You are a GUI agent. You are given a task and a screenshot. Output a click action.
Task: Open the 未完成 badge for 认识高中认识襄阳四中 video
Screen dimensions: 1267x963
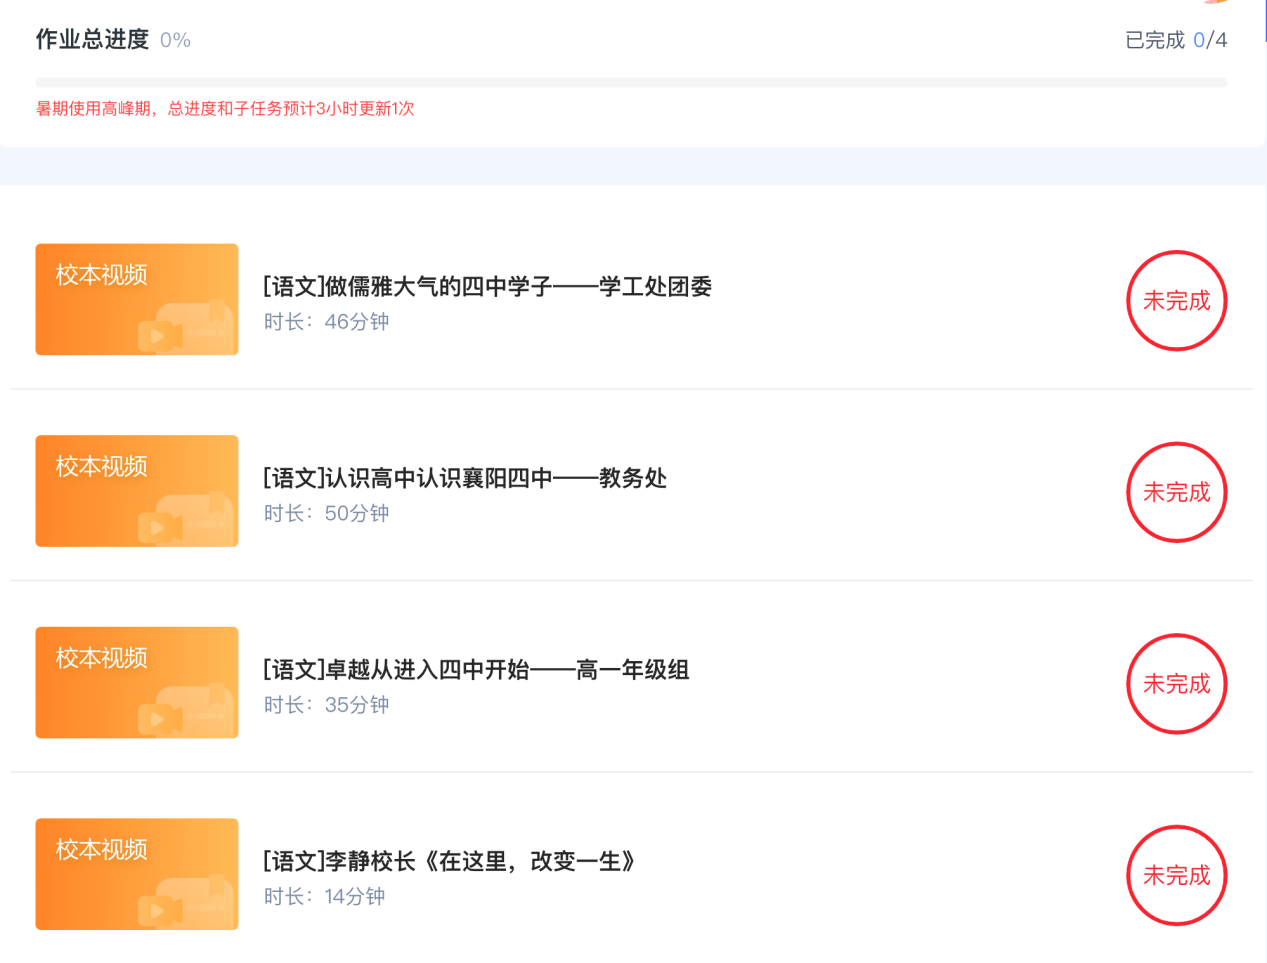pyautogui.click(x=1177, y=492)
